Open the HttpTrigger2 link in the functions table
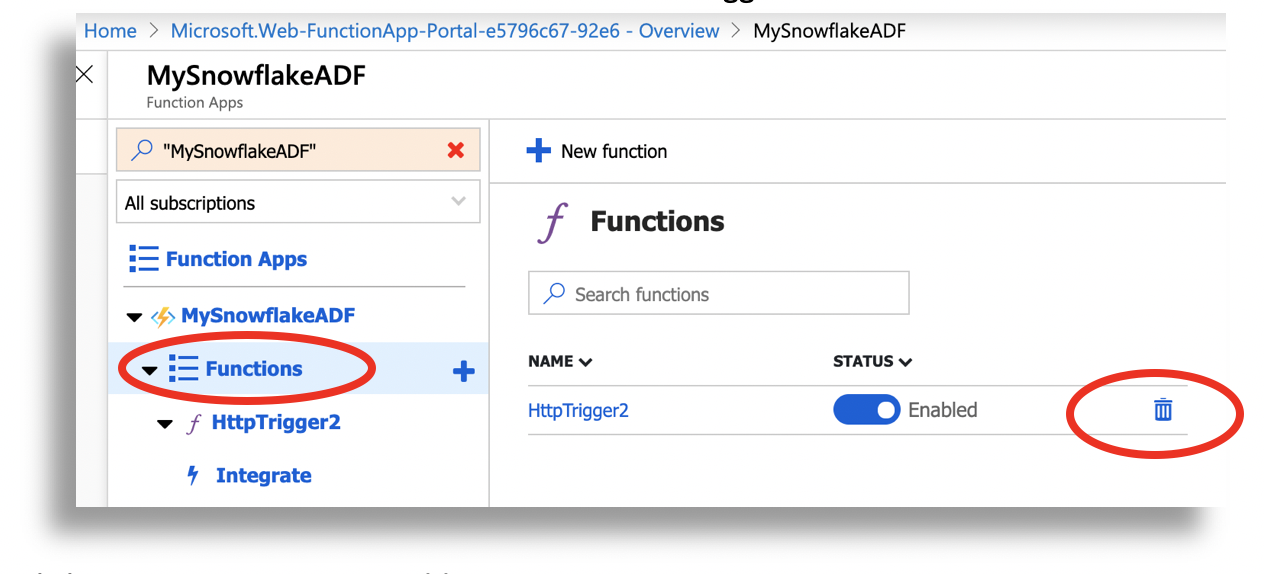Viewport: 1264px width, 574px height. [578, 410]
